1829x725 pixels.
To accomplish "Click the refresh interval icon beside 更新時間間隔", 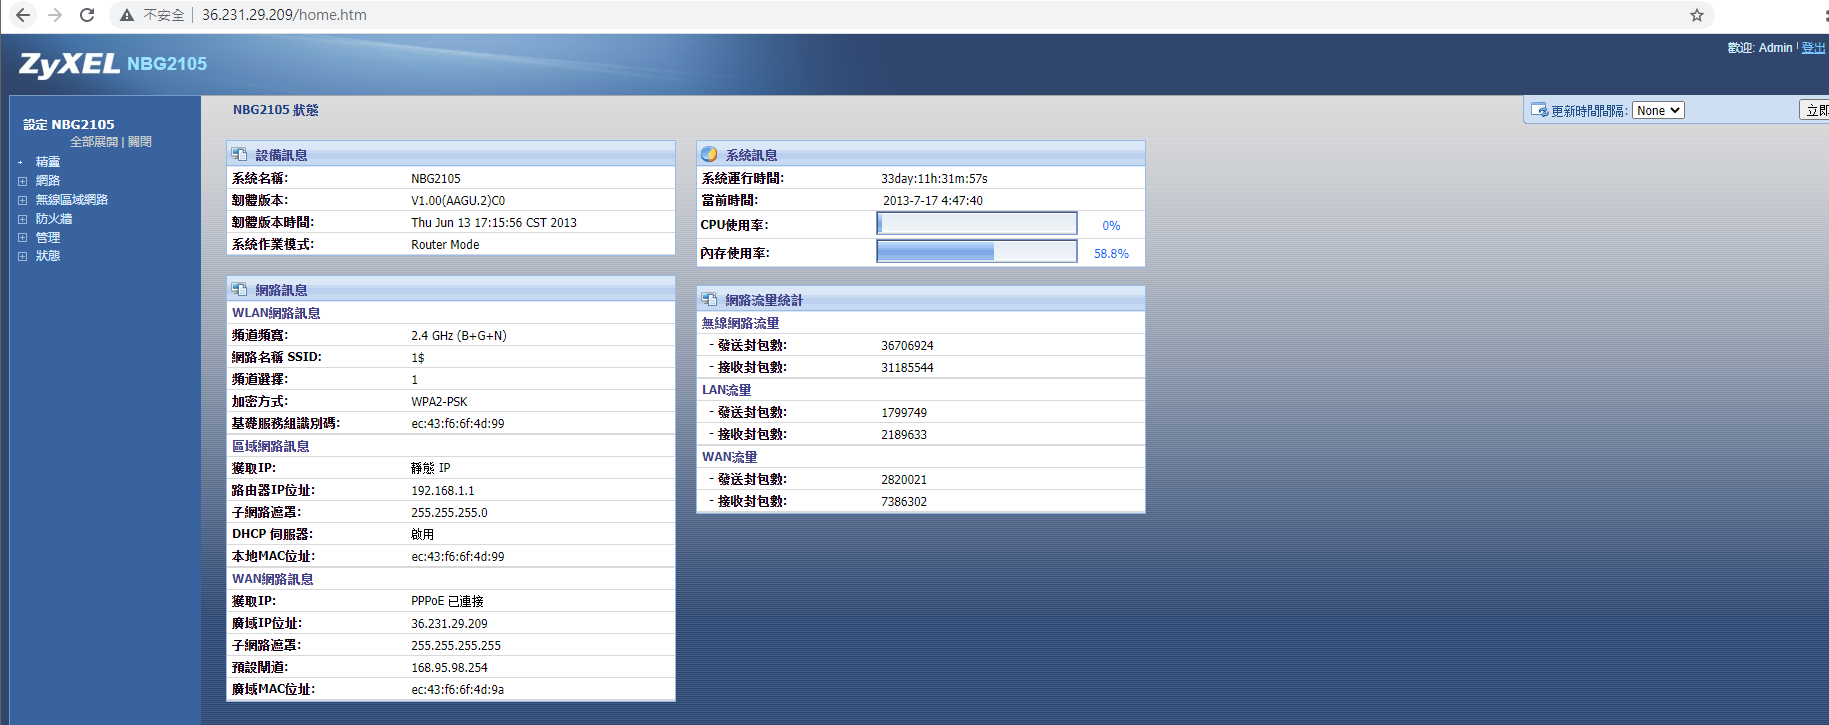I will (x=1540, y=110).
